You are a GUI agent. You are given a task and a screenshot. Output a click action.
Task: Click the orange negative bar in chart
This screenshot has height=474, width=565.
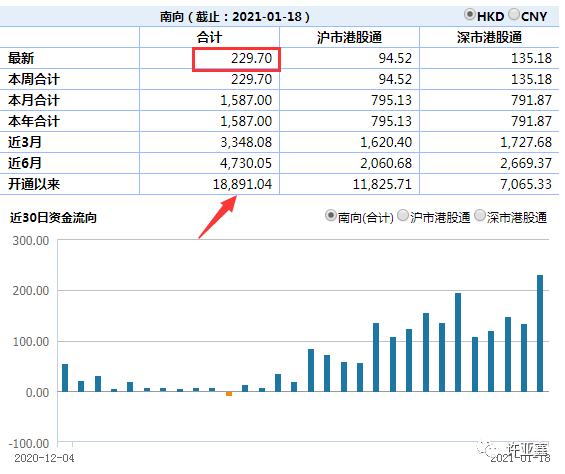coord(229,394)
